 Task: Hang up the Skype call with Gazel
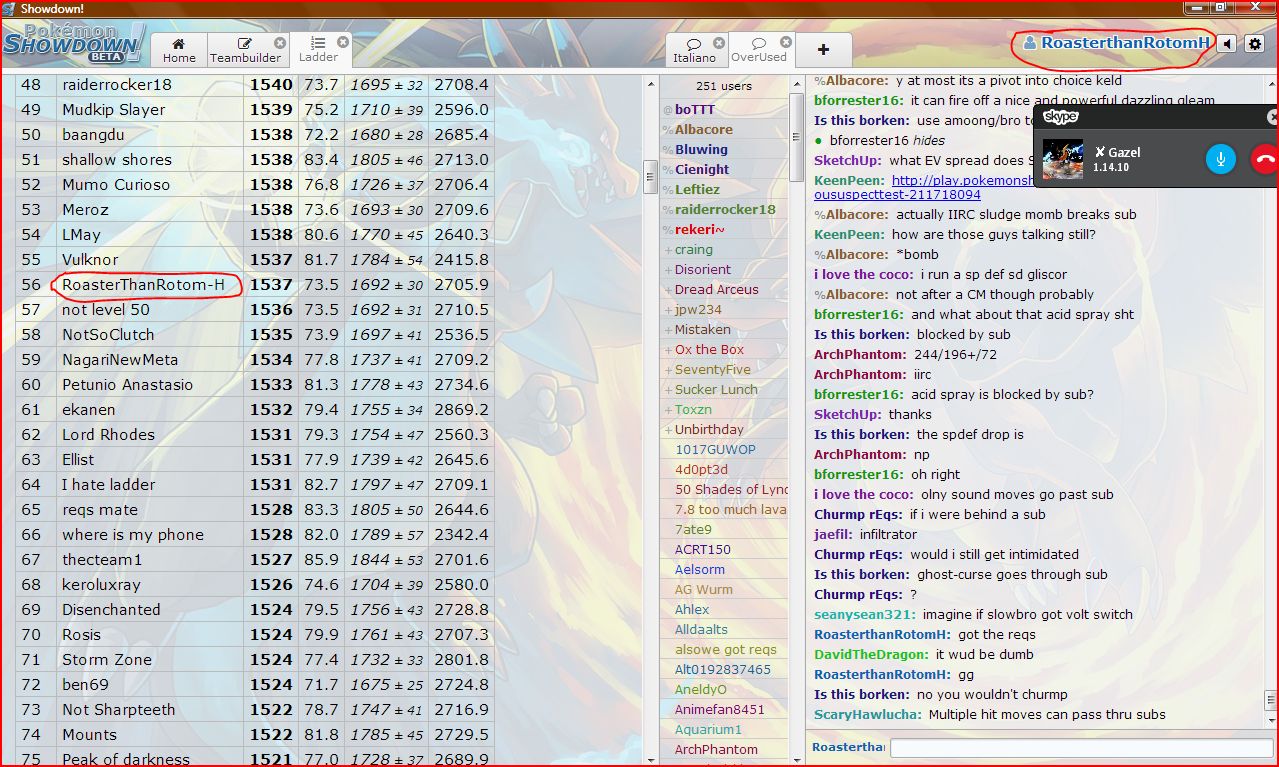(1266, 159)
